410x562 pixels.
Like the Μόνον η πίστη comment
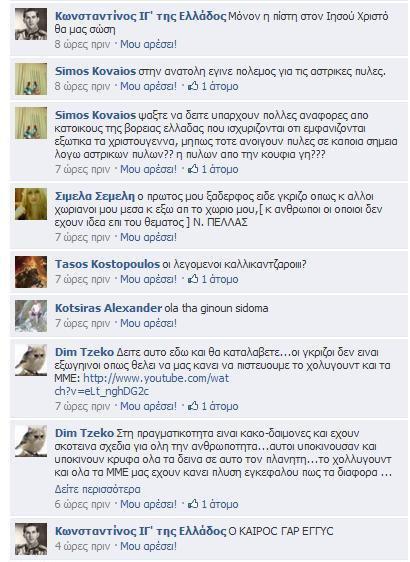click(x=148, y=44)
